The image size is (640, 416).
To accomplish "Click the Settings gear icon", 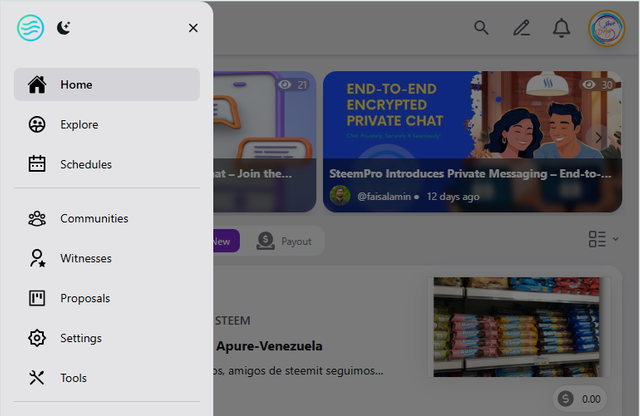I will (37, 338).
